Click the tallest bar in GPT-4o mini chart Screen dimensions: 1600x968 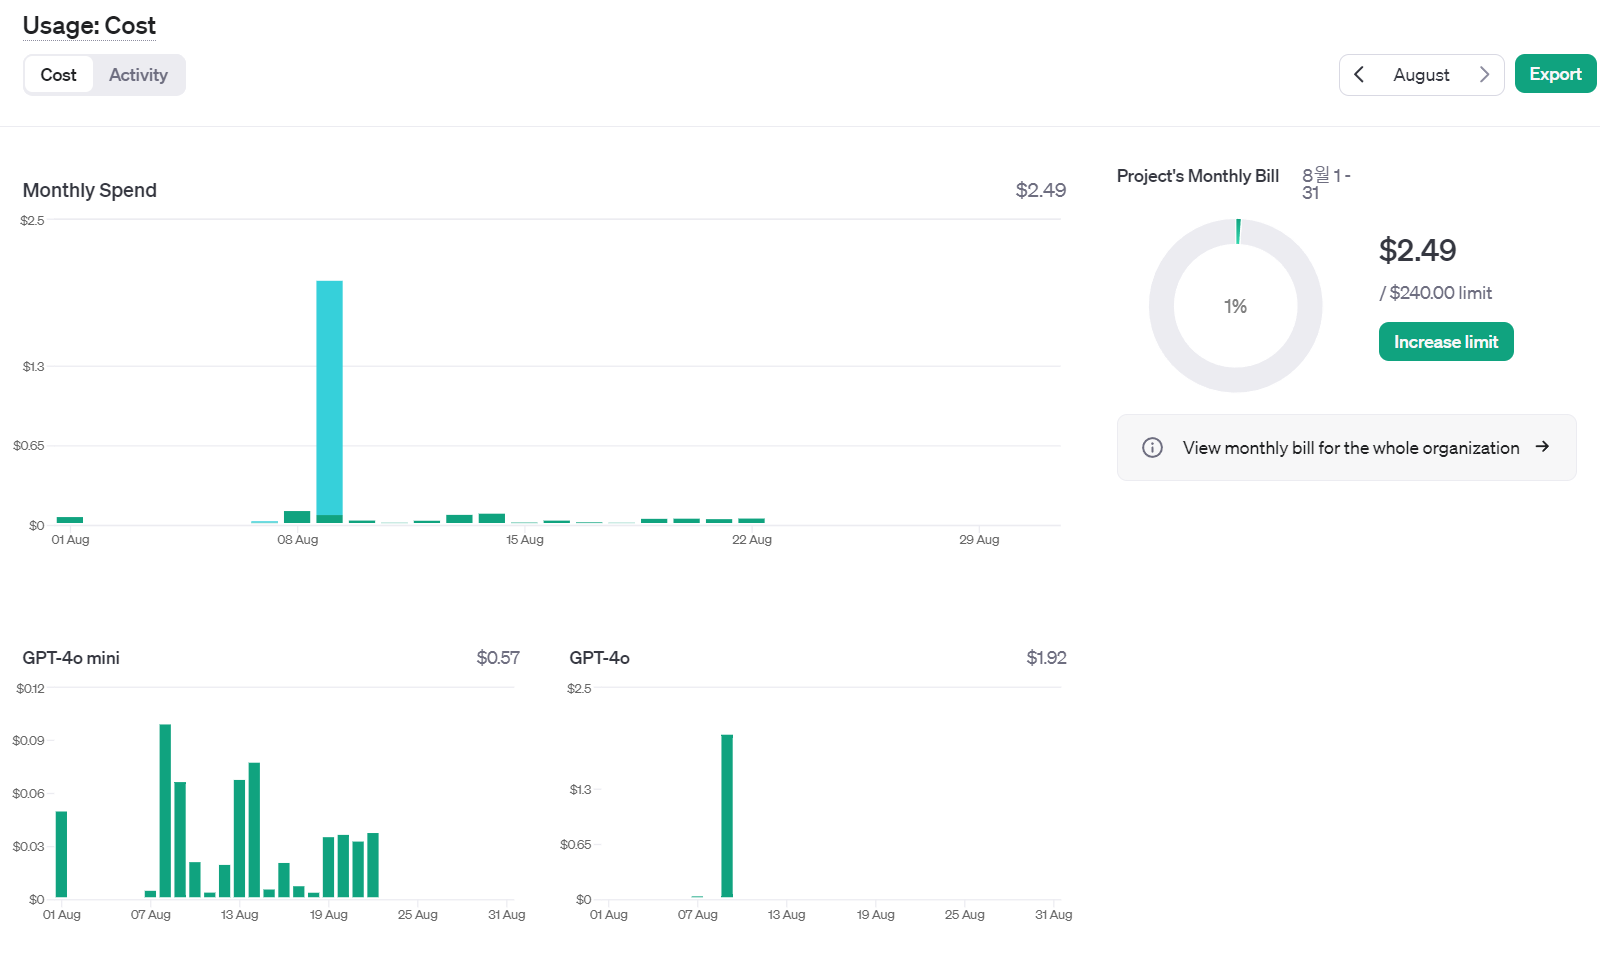click(165, 811)
